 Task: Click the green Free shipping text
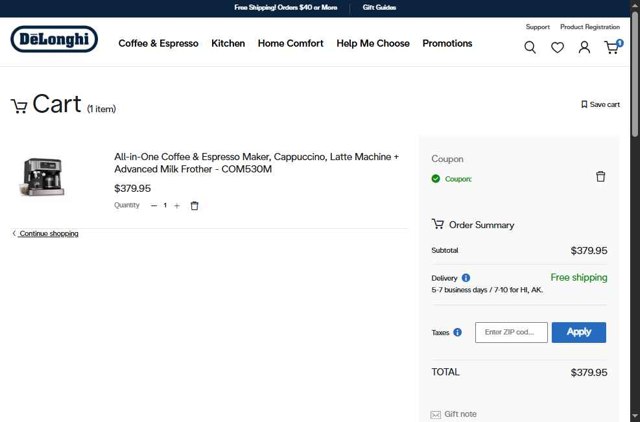(x=579, y=278)
